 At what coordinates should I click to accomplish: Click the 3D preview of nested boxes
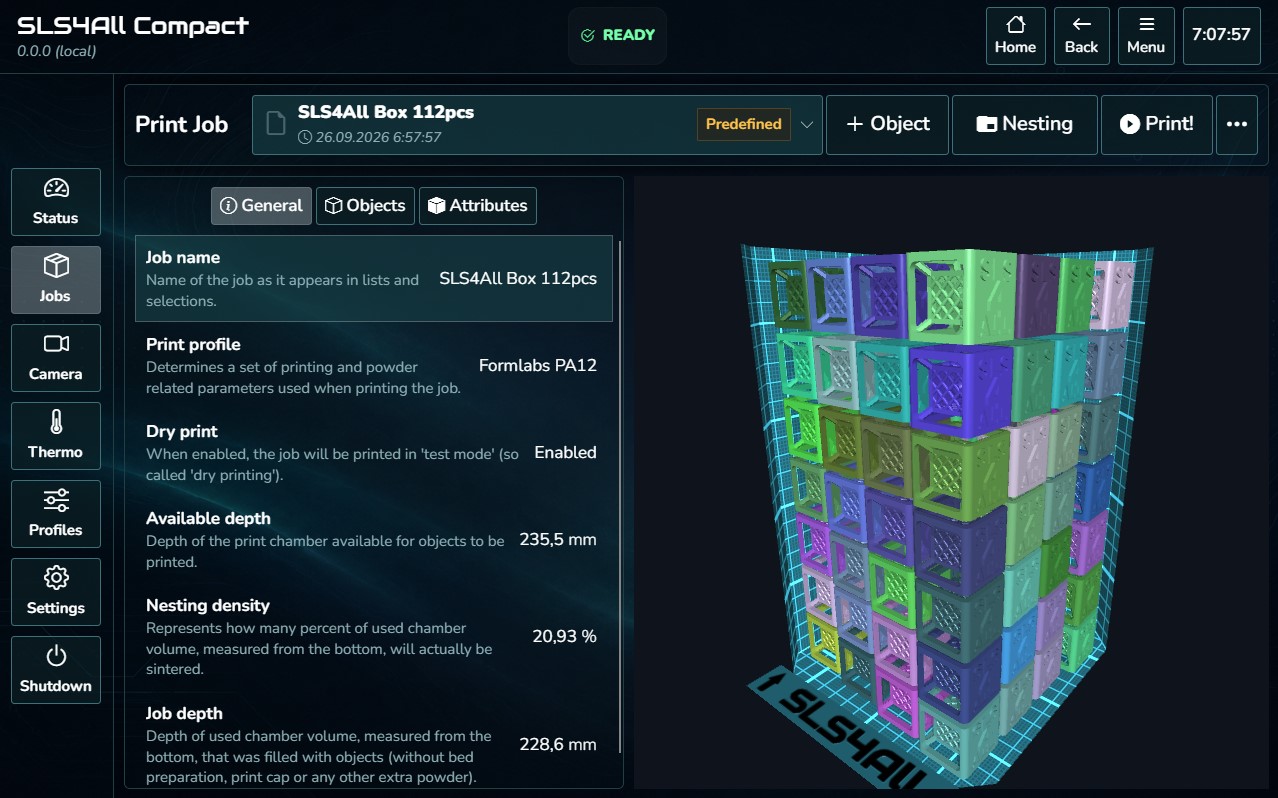coord(950,480)
